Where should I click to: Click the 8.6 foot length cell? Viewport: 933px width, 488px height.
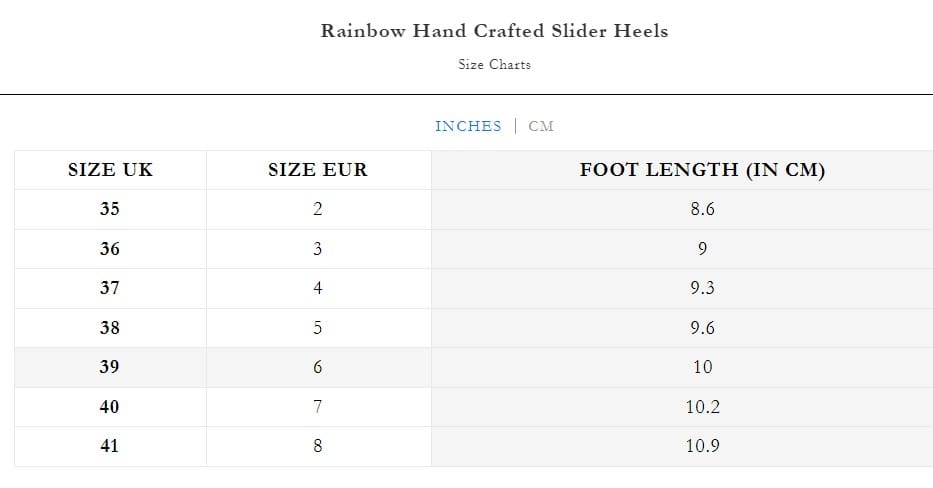[702, 210]
